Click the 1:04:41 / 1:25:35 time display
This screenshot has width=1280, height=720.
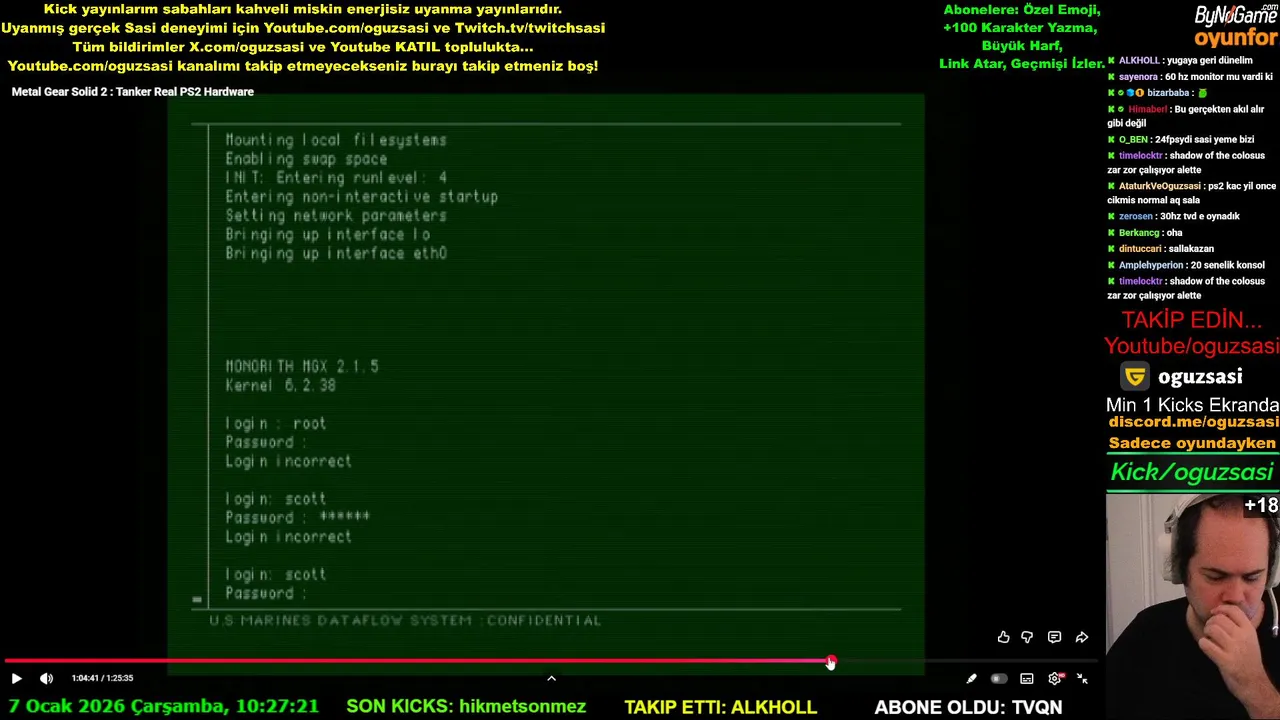pyautogui.click(x=102, y=678)
